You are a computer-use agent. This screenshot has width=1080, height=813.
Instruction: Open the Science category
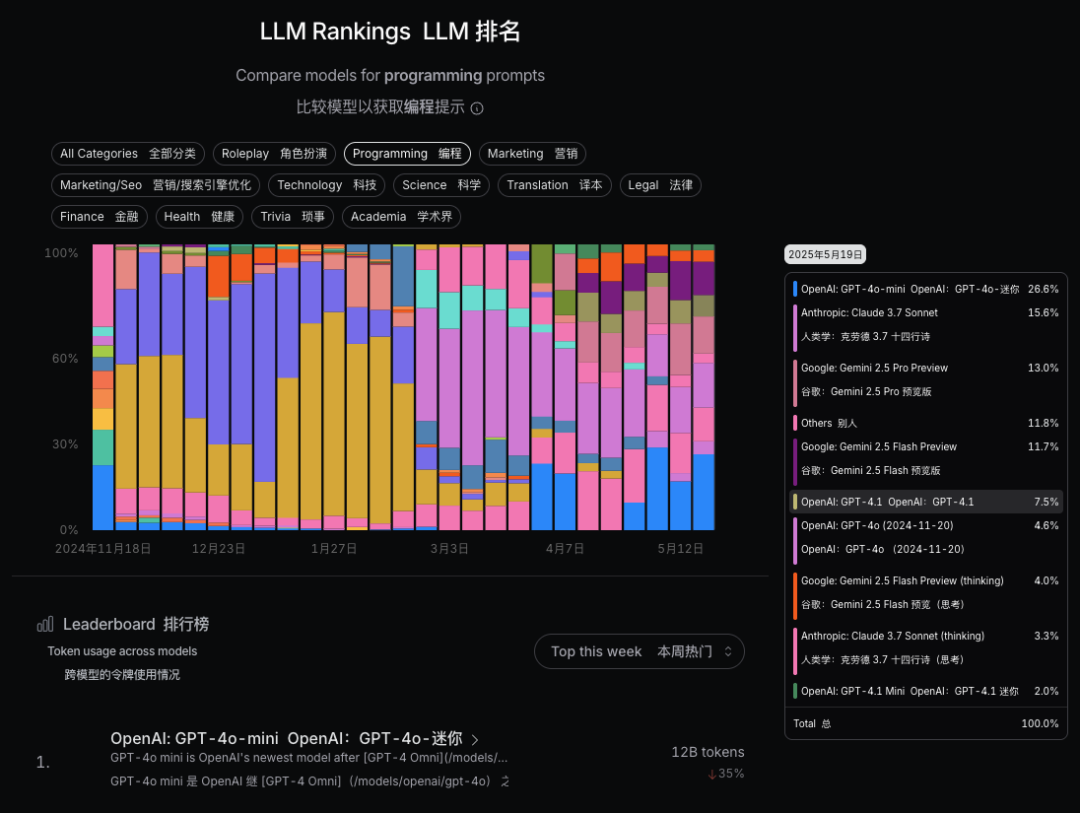(441, 185)
